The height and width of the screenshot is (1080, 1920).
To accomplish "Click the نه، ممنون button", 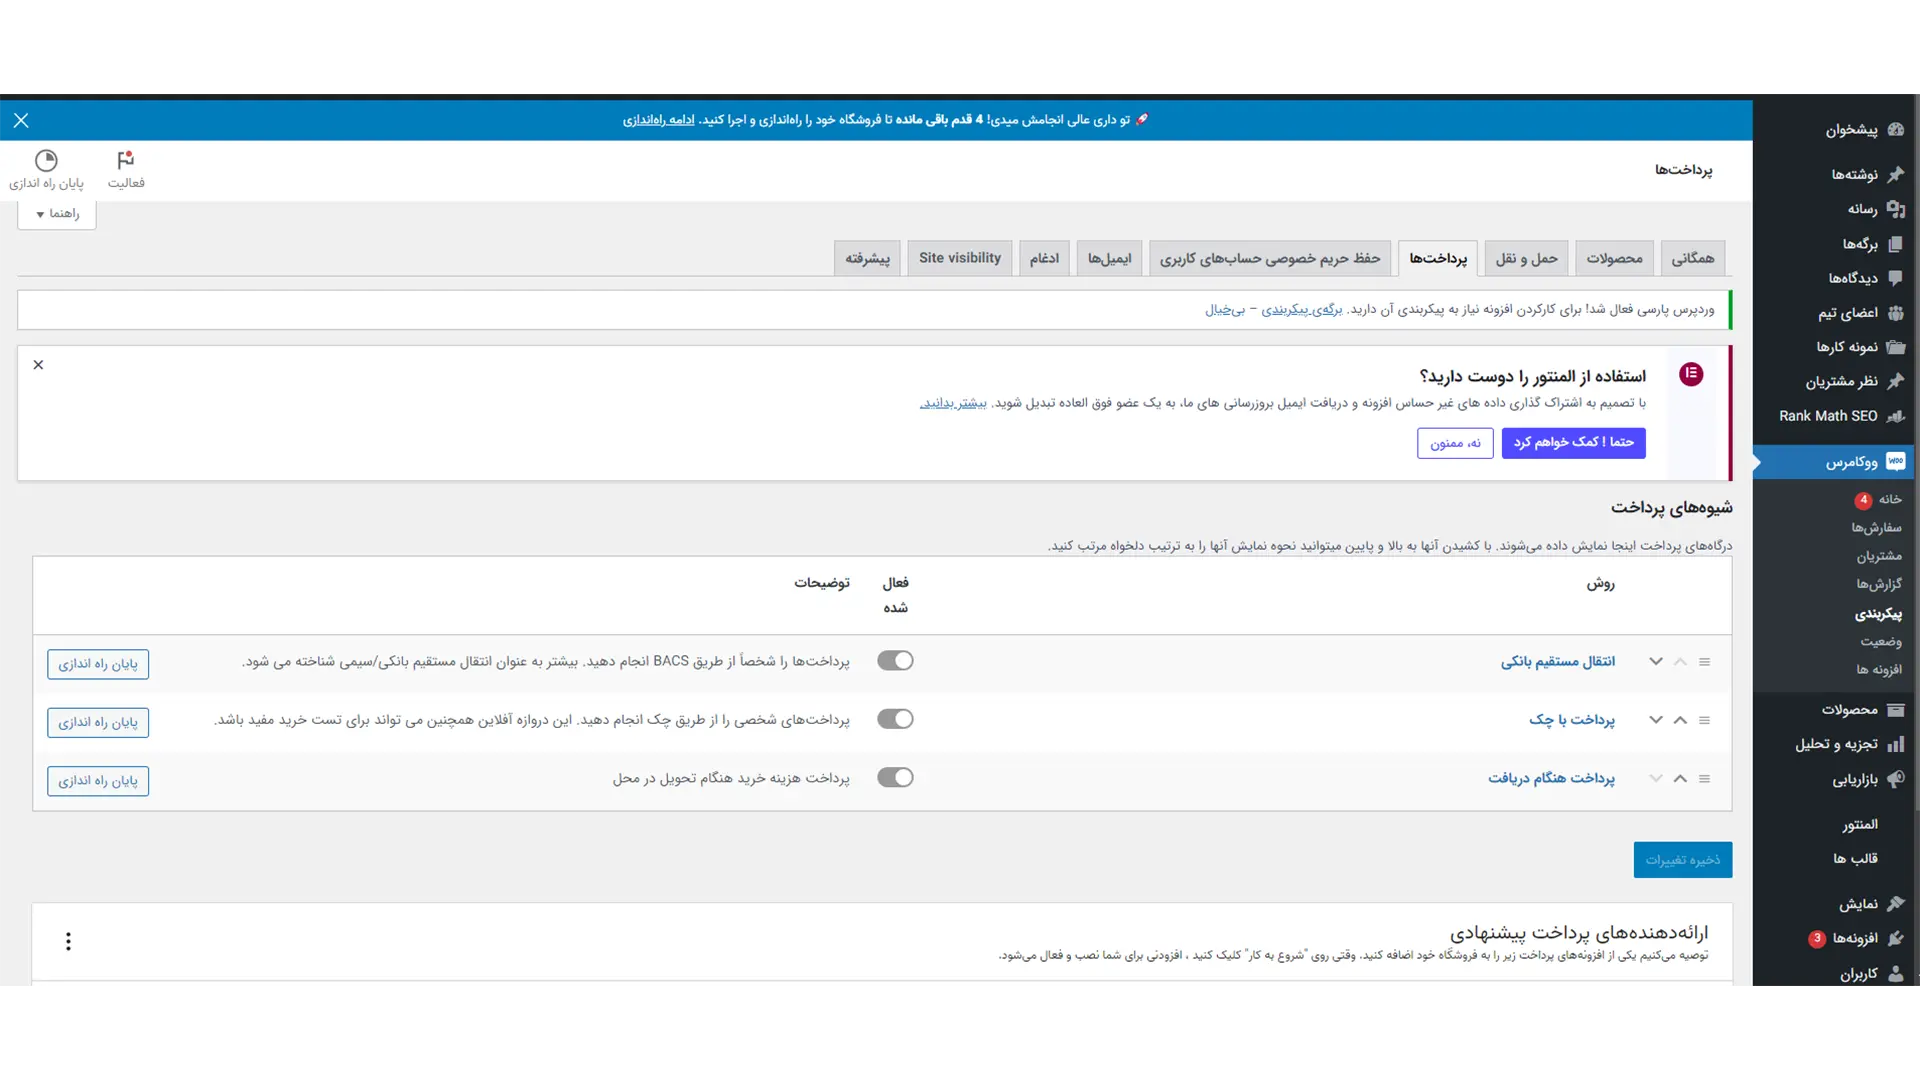I will click(x=1455, y=443).
